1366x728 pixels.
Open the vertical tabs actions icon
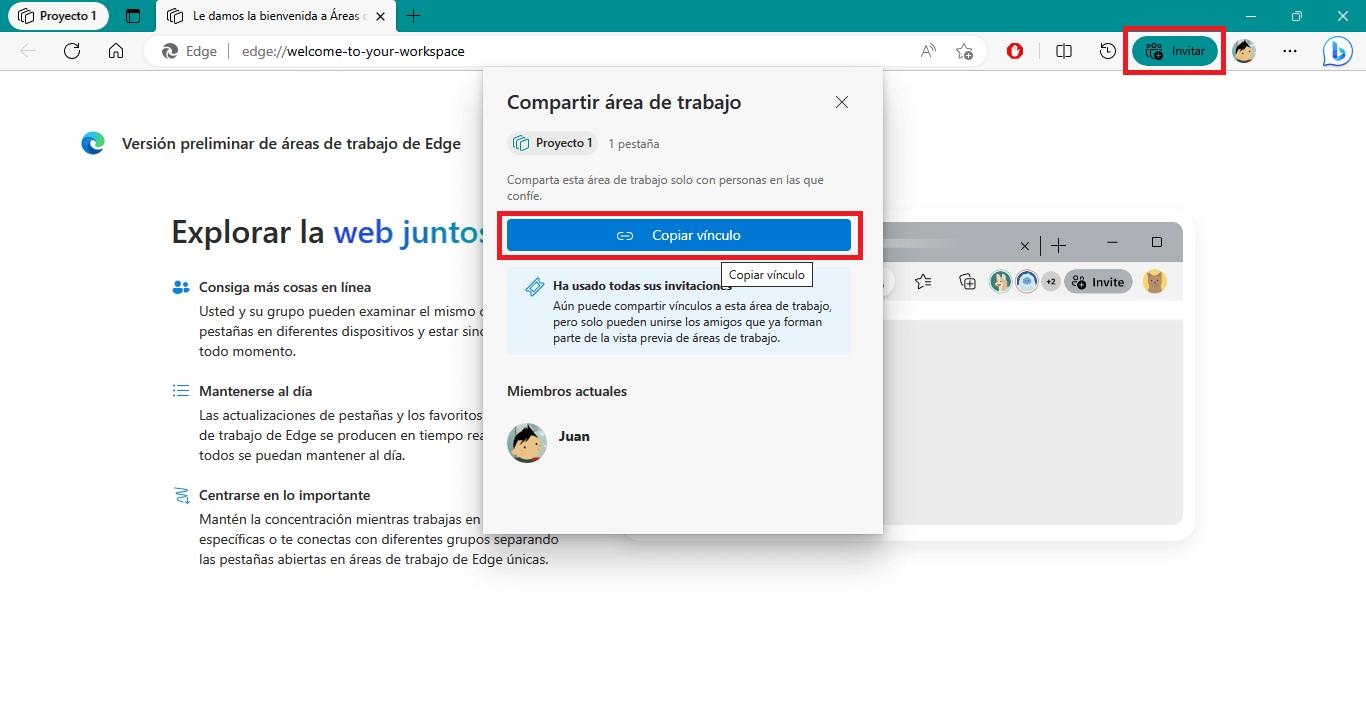tap(133, 16)
